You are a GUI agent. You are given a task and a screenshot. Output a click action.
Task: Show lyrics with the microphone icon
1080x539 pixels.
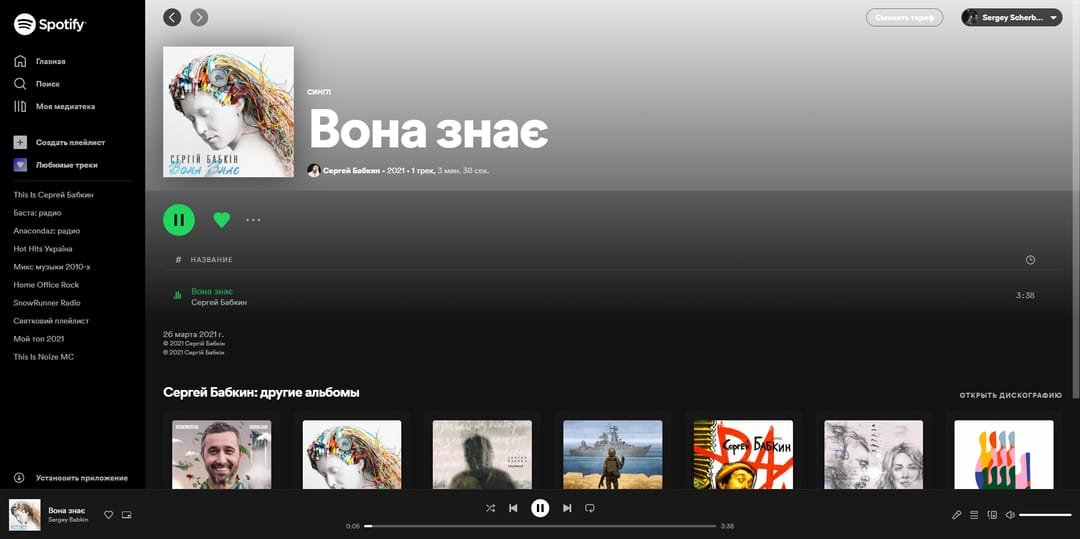[x=956, y=515]
